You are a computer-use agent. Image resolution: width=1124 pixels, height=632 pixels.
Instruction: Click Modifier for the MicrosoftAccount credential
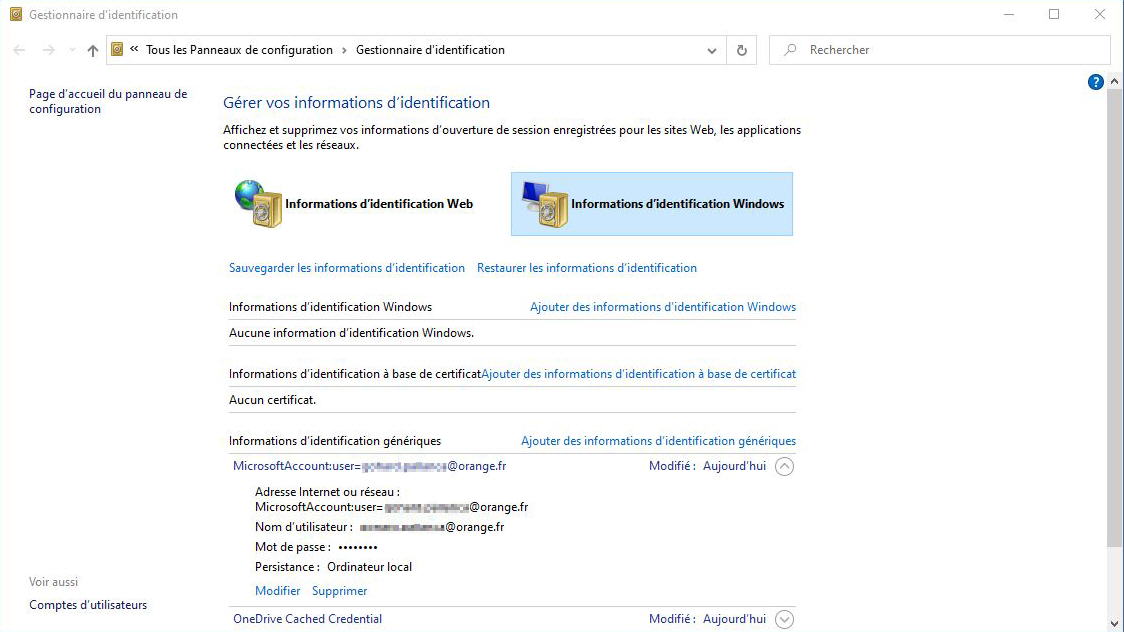point(277,591)
